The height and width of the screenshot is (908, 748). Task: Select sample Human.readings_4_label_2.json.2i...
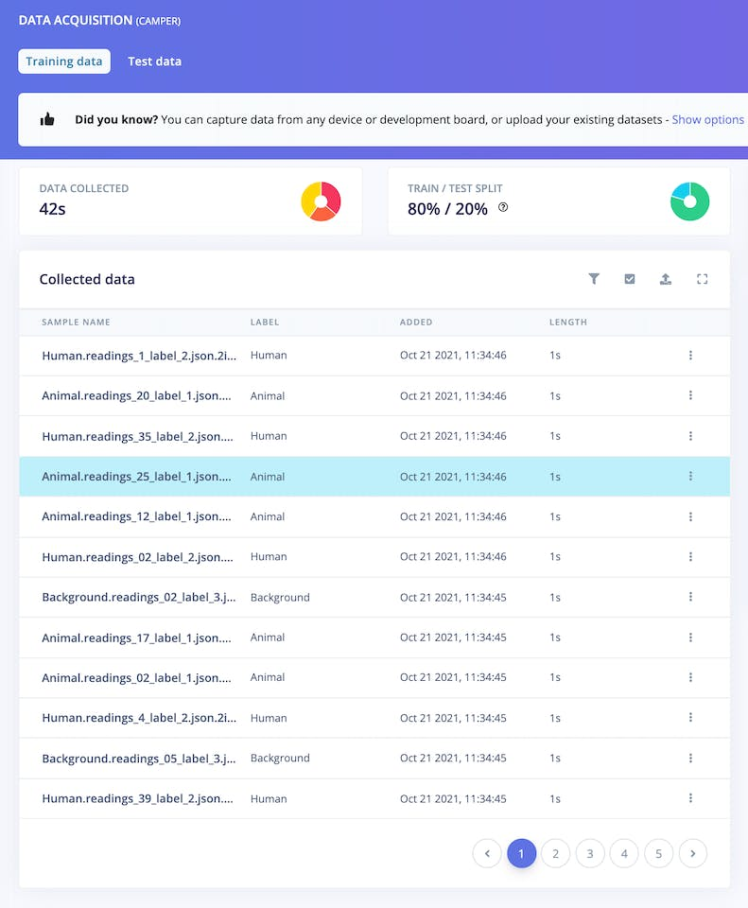click(x=139, y=718)
